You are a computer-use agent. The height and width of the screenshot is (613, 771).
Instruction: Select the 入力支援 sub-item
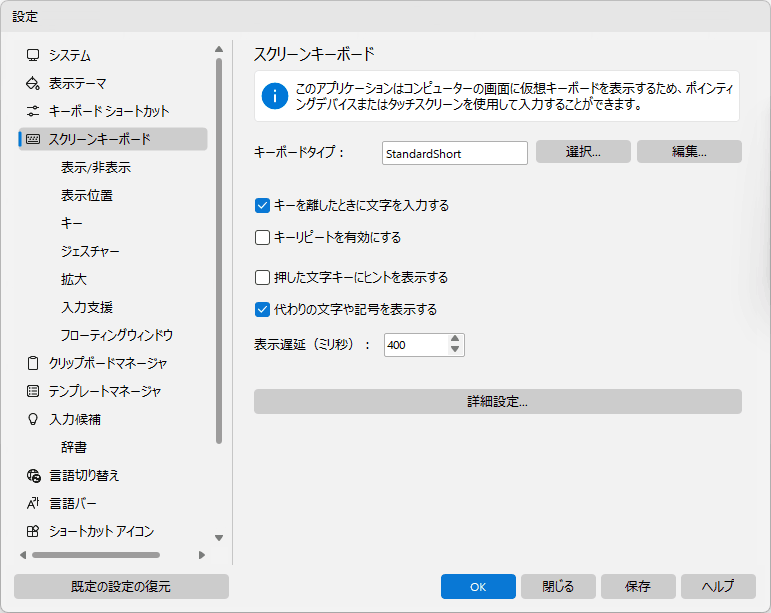click(87, 307)
